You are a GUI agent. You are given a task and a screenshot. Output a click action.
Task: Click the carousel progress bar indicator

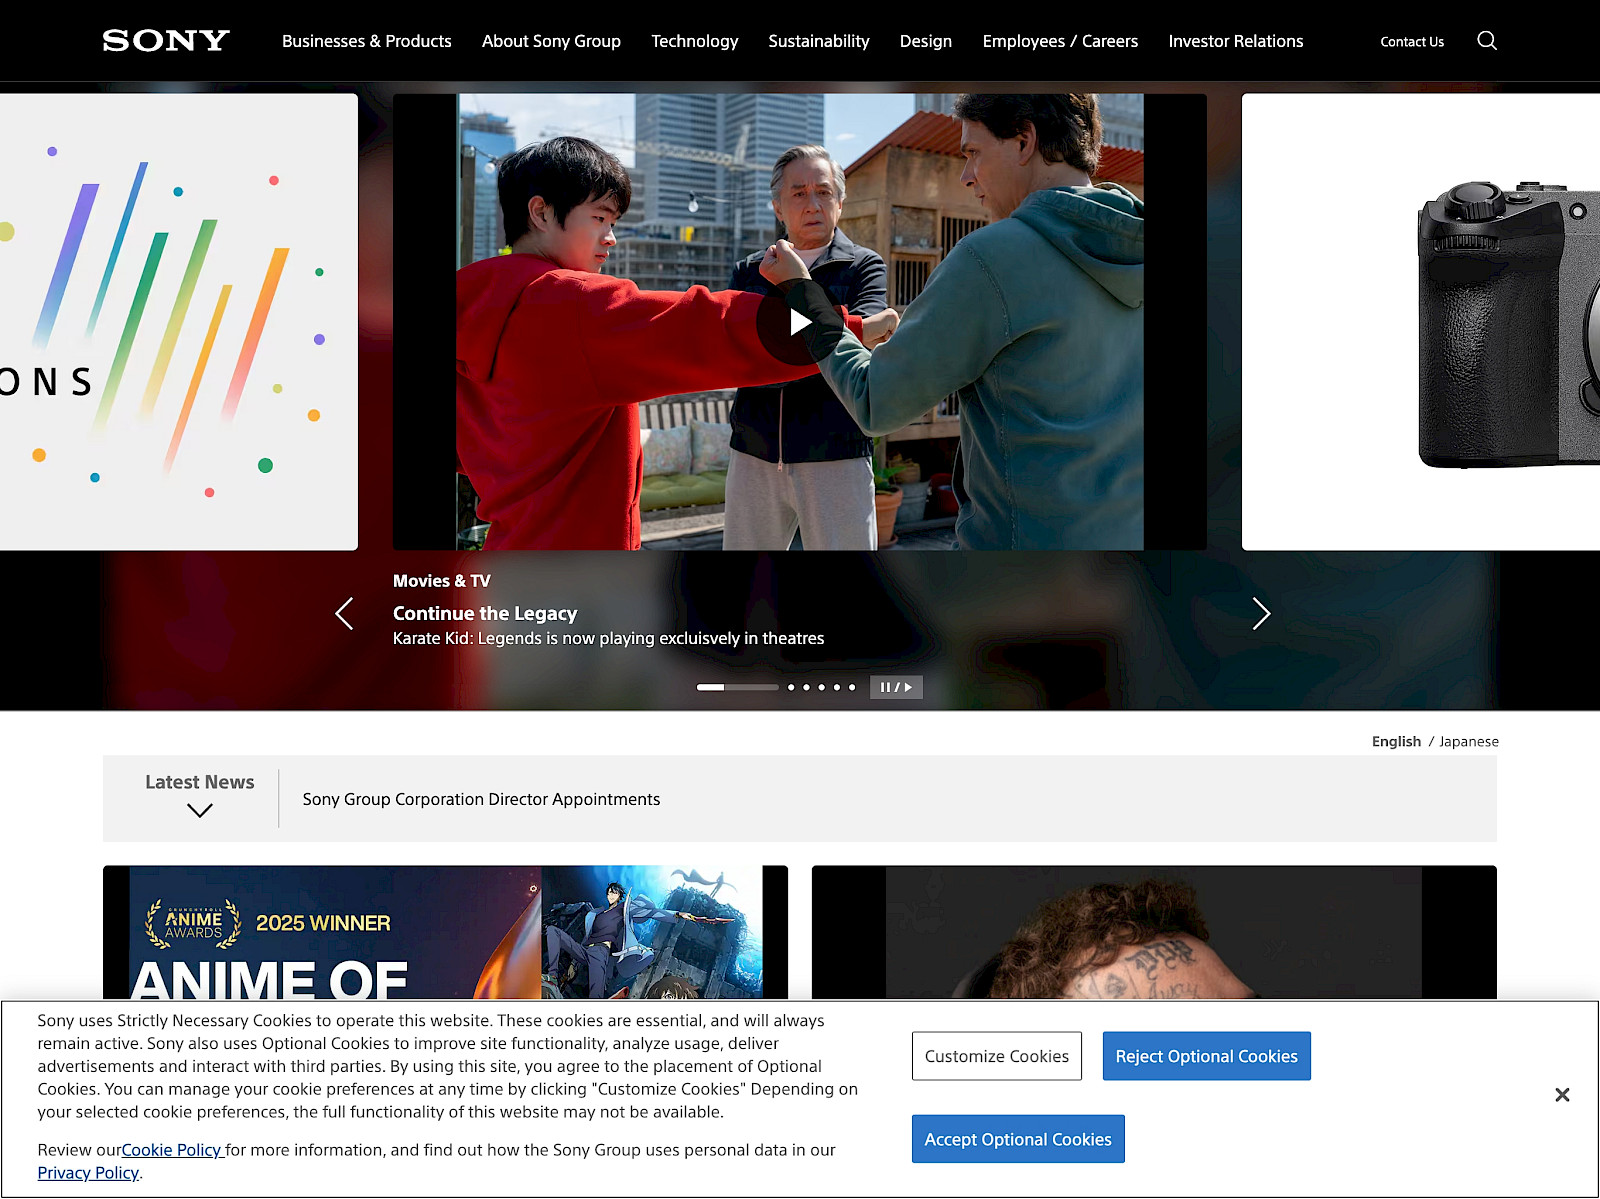coord(737,687)
